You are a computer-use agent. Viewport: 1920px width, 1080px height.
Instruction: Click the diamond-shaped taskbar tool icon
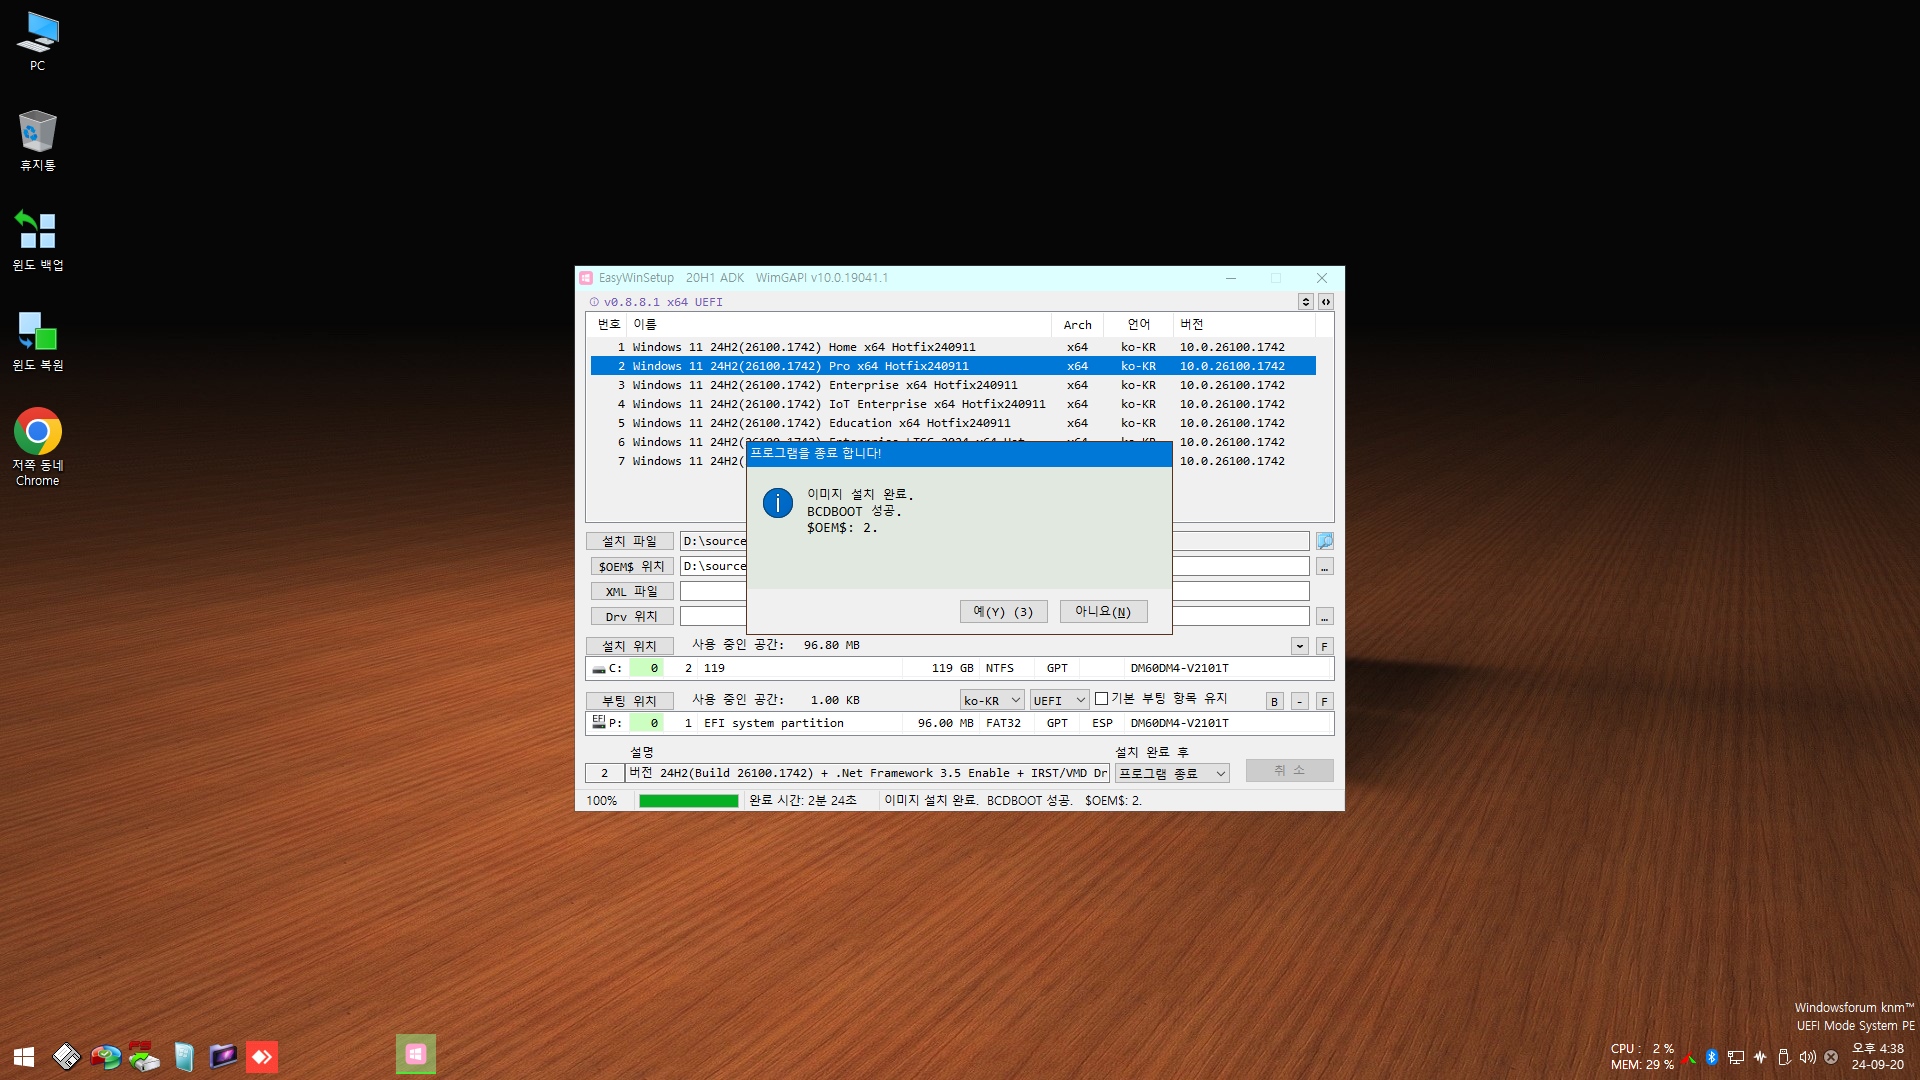pyautogui.click(x=66, y=1056)
